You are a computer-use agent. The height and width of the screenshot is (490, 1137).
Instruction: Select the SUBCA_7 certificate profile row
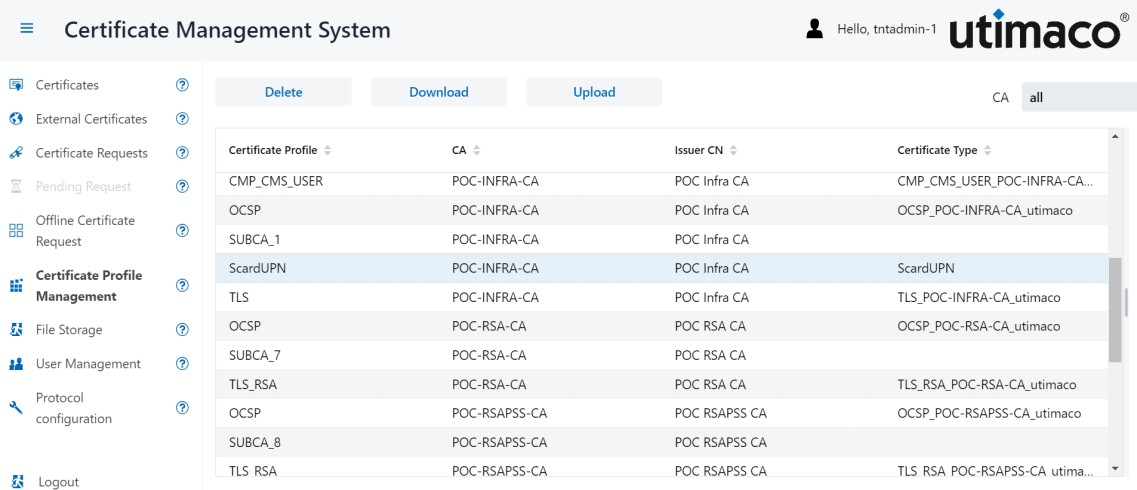click(x=662, y=356)
